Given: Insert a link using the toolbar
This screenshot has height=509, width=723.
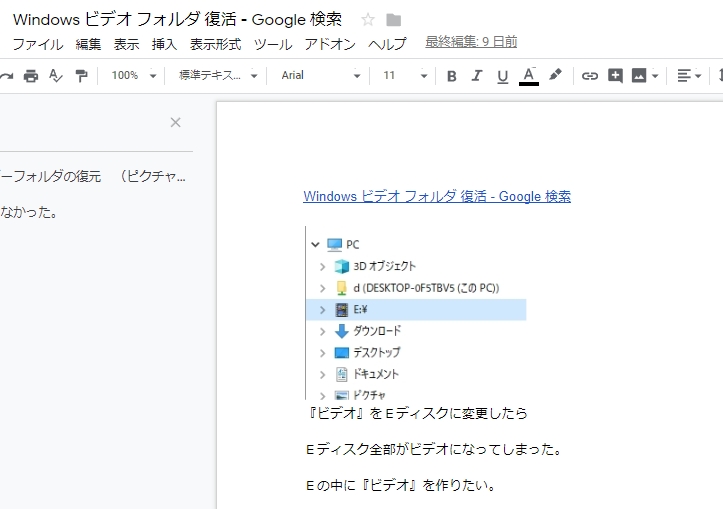Looking at the screenshot, I should tap(590, 76).
